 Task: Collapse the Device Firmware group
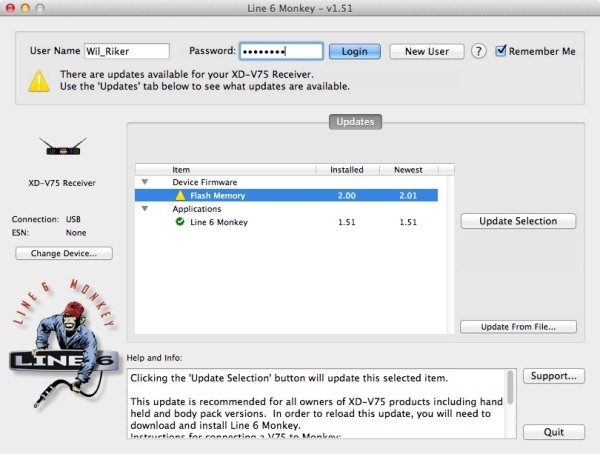[x=145, y=182]
